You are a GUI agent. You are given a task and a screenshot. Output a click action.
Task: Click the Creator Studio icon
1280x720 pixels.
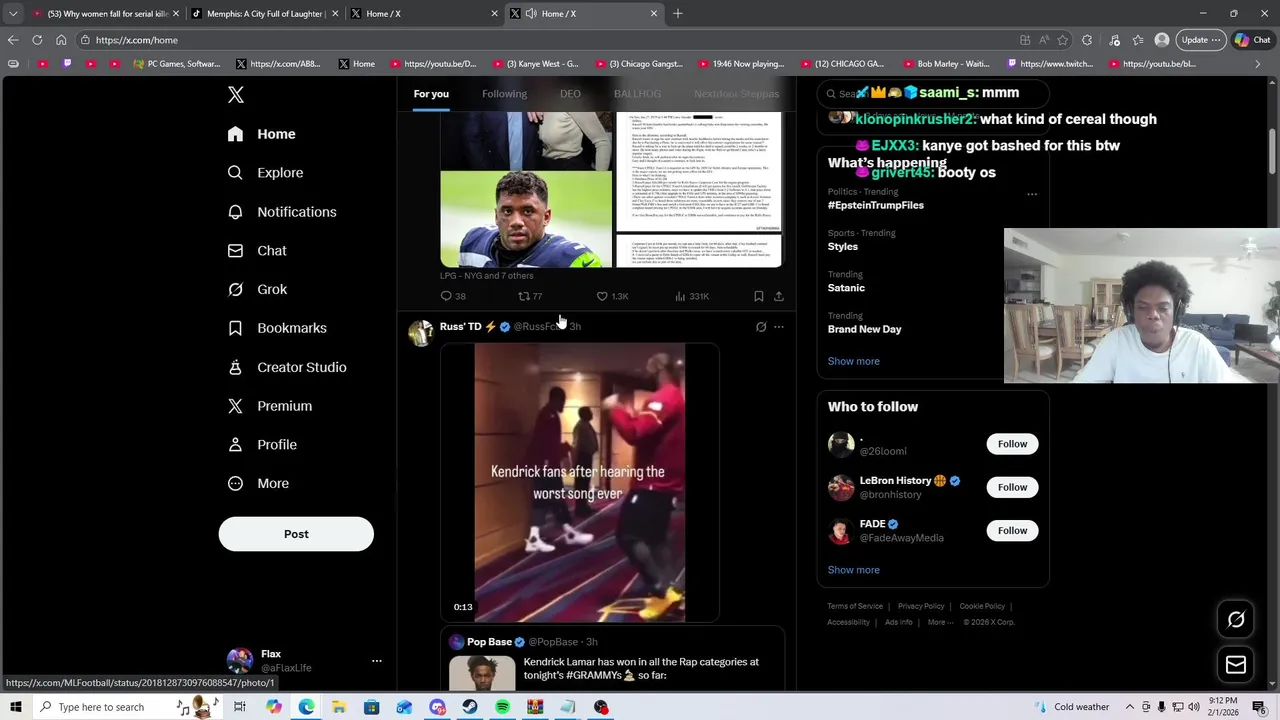point(235,367)
